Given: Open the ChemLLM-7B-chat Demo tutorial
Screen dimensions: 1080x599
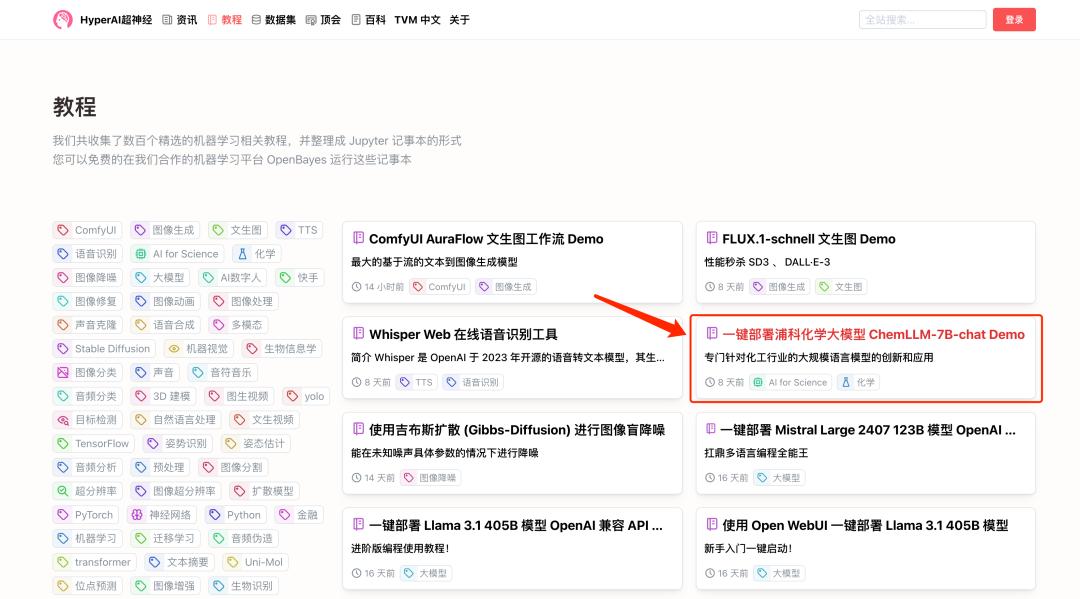Looking at the screenshot, I should point(873,334).
